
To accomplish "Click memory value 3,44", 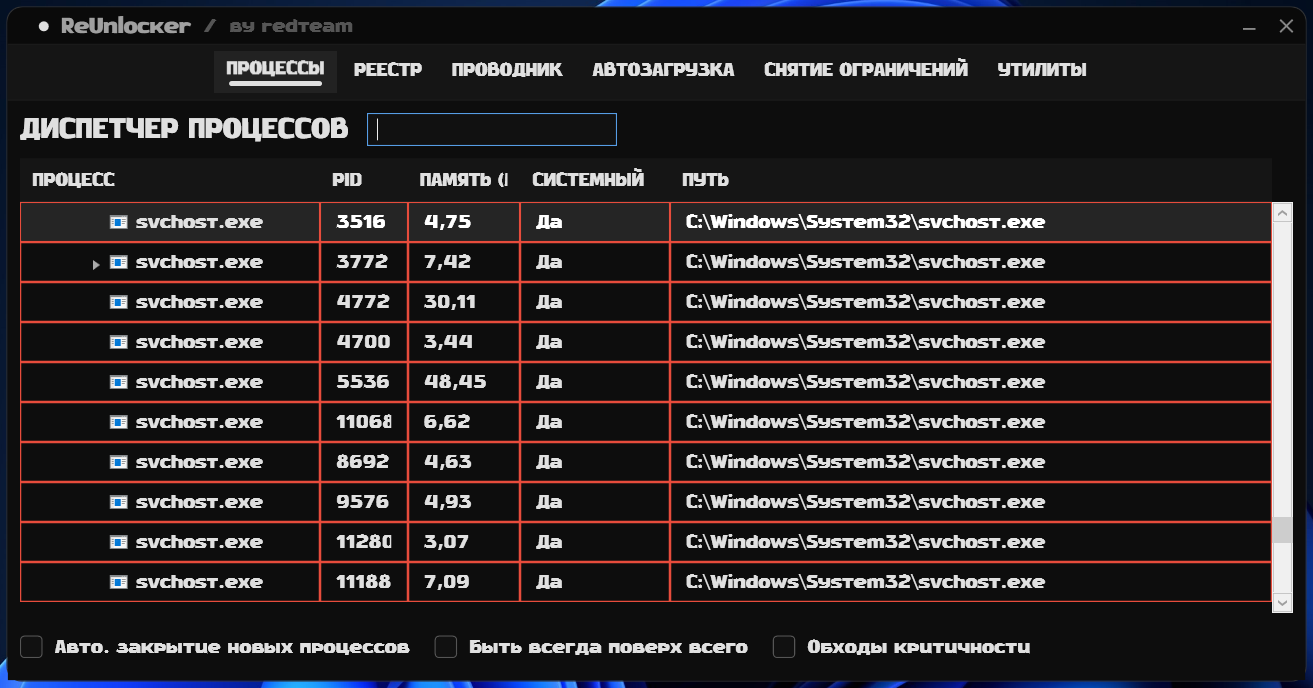I will (x=447, y=342).
